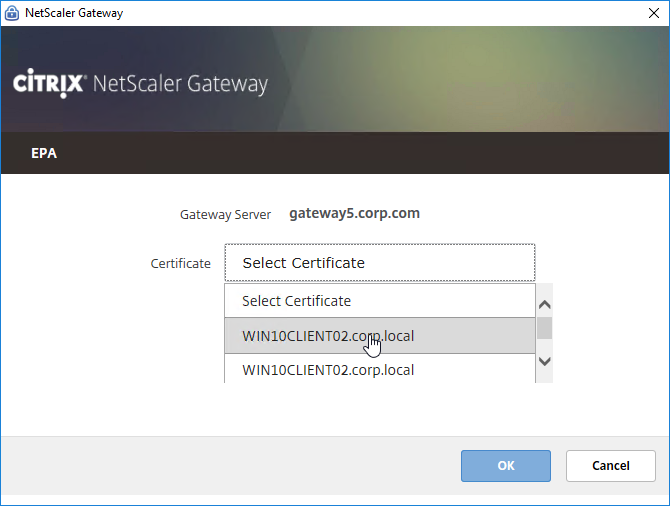Select the highlighted WIN10CLIENT02.corp.local certificate entry
The width and height of the screenshot is (670, 506).
380,335
